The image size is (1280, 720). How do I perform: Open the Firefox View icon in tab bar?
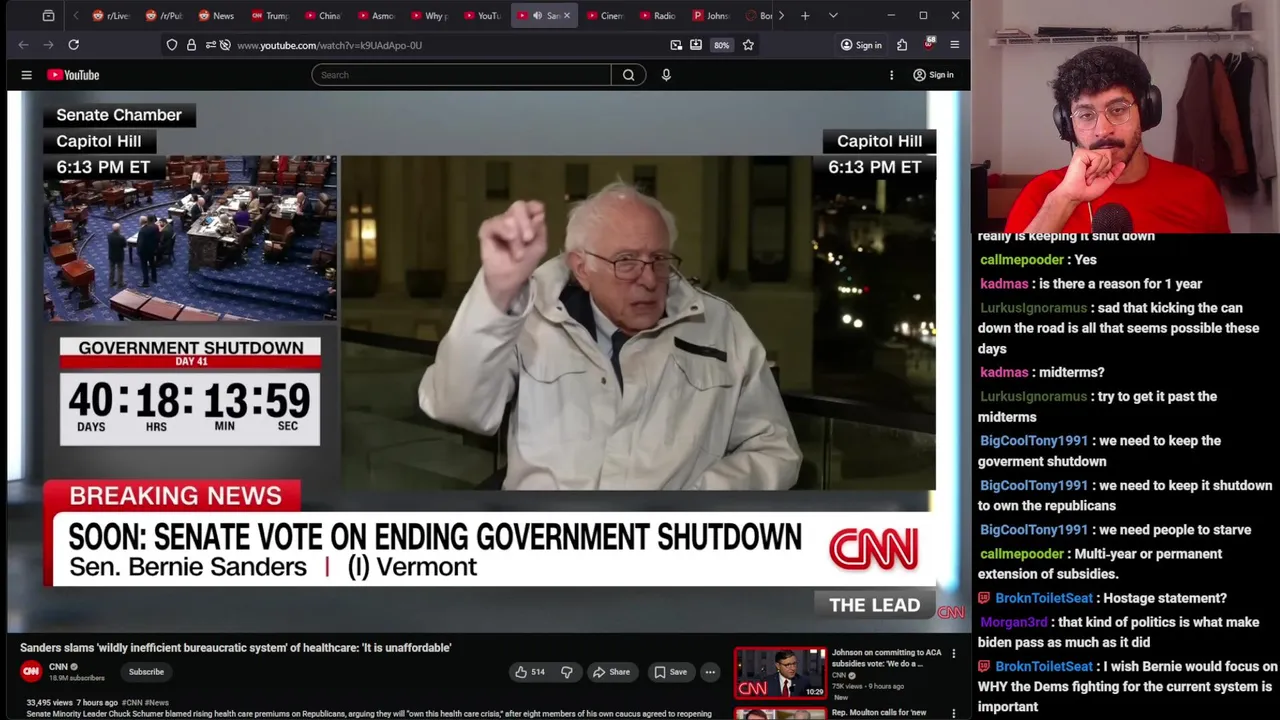(x=48, y=16)
